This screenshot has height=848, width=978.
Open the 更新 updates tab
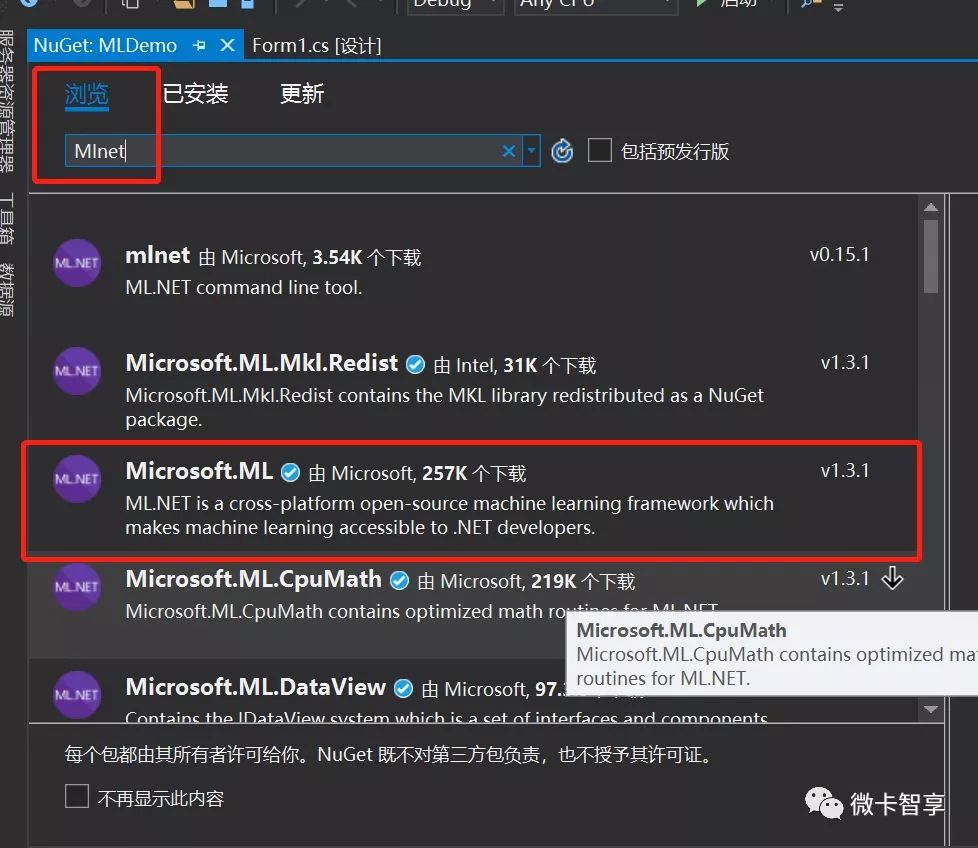302,94
